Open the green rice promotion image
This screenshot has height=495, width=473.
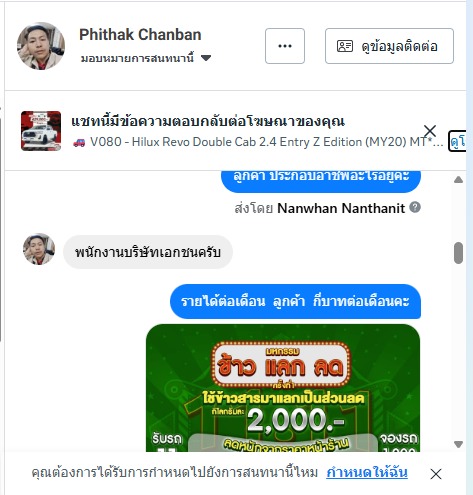click(283, 388)
